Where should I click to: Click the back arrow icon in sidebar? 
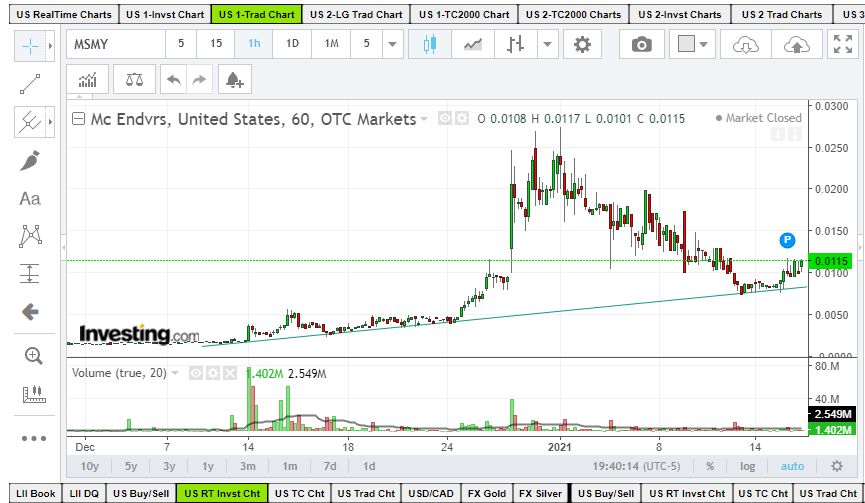(30, 312)
